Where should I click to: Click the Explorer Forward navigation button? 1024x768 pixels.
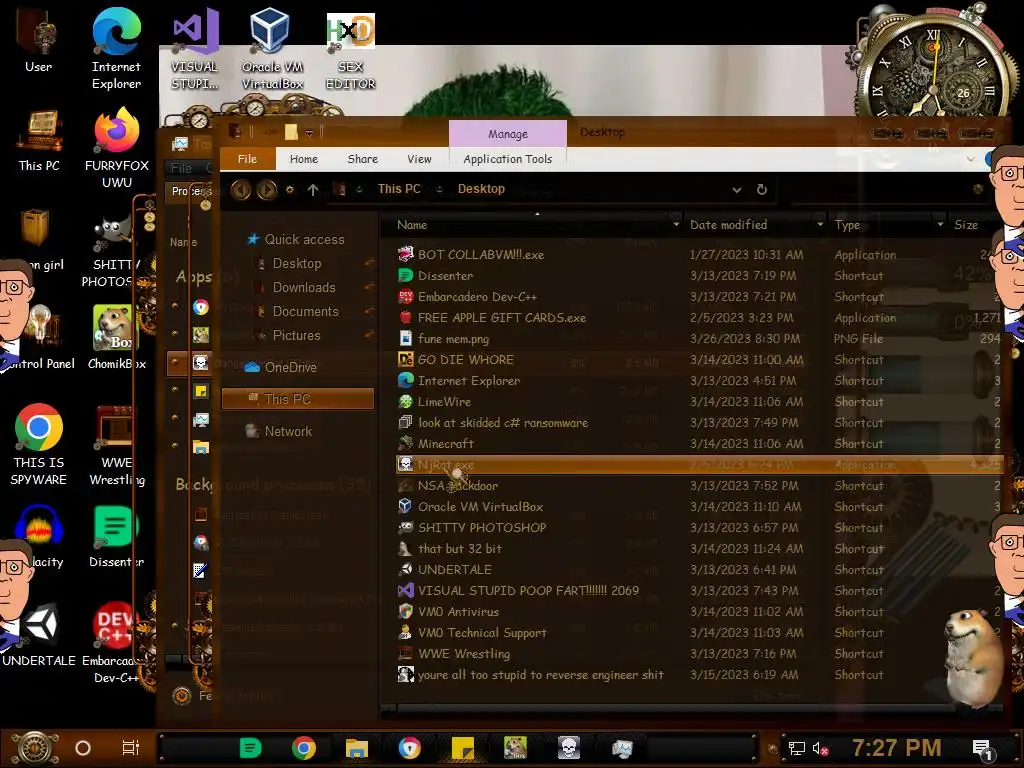pos(266,190)
